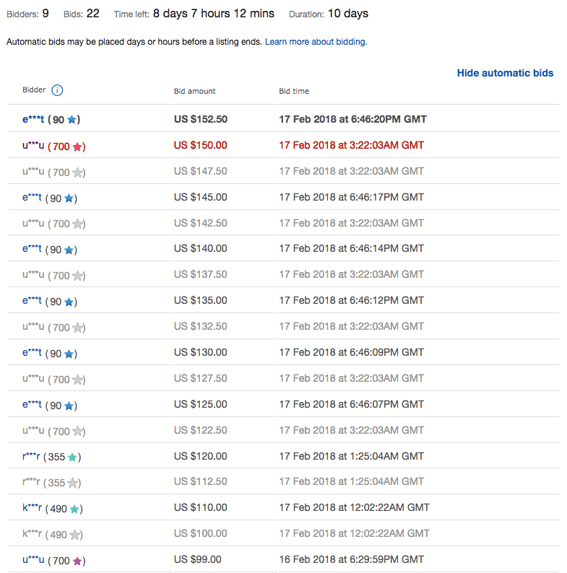Image resolution: width=567 pixels, height=573 pixels.
Task: Click the blue star in the US $125.00 row
Action: (69, 406)
